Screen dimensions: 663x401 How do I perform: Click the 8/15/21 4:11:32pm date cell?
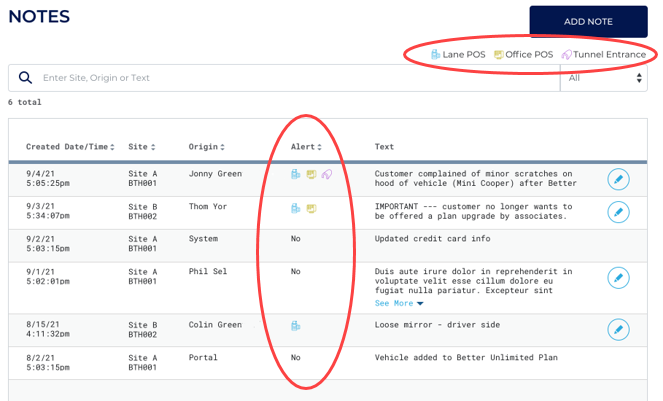pyautogui.click(x=48, y=329)
